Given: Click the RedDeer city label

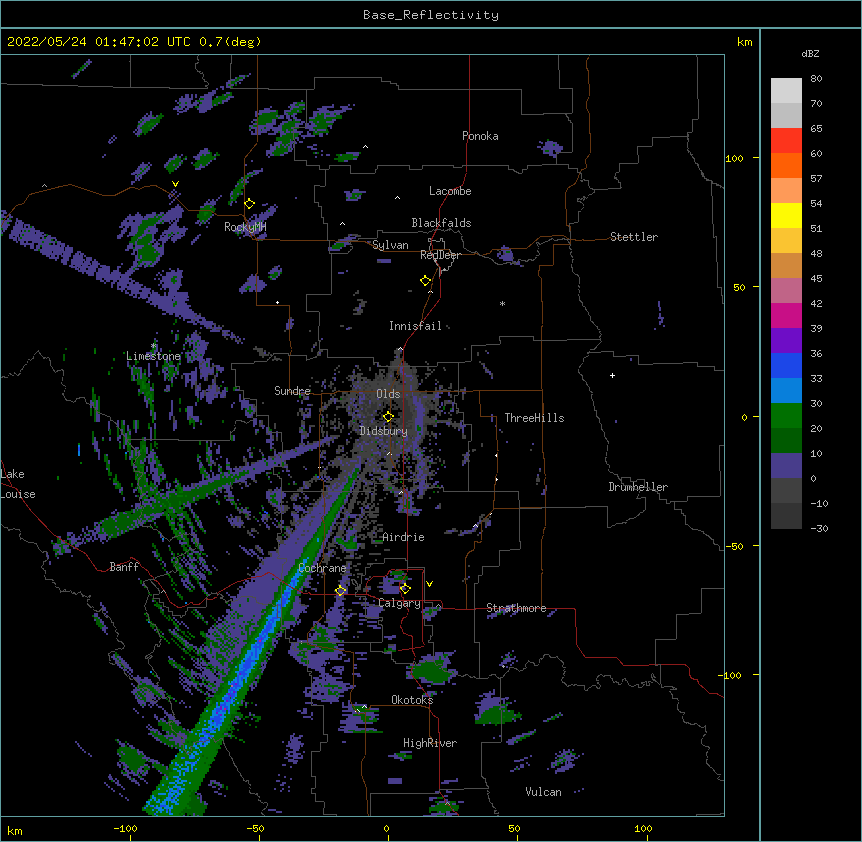Looking at the screenshot, I should 440,255.
